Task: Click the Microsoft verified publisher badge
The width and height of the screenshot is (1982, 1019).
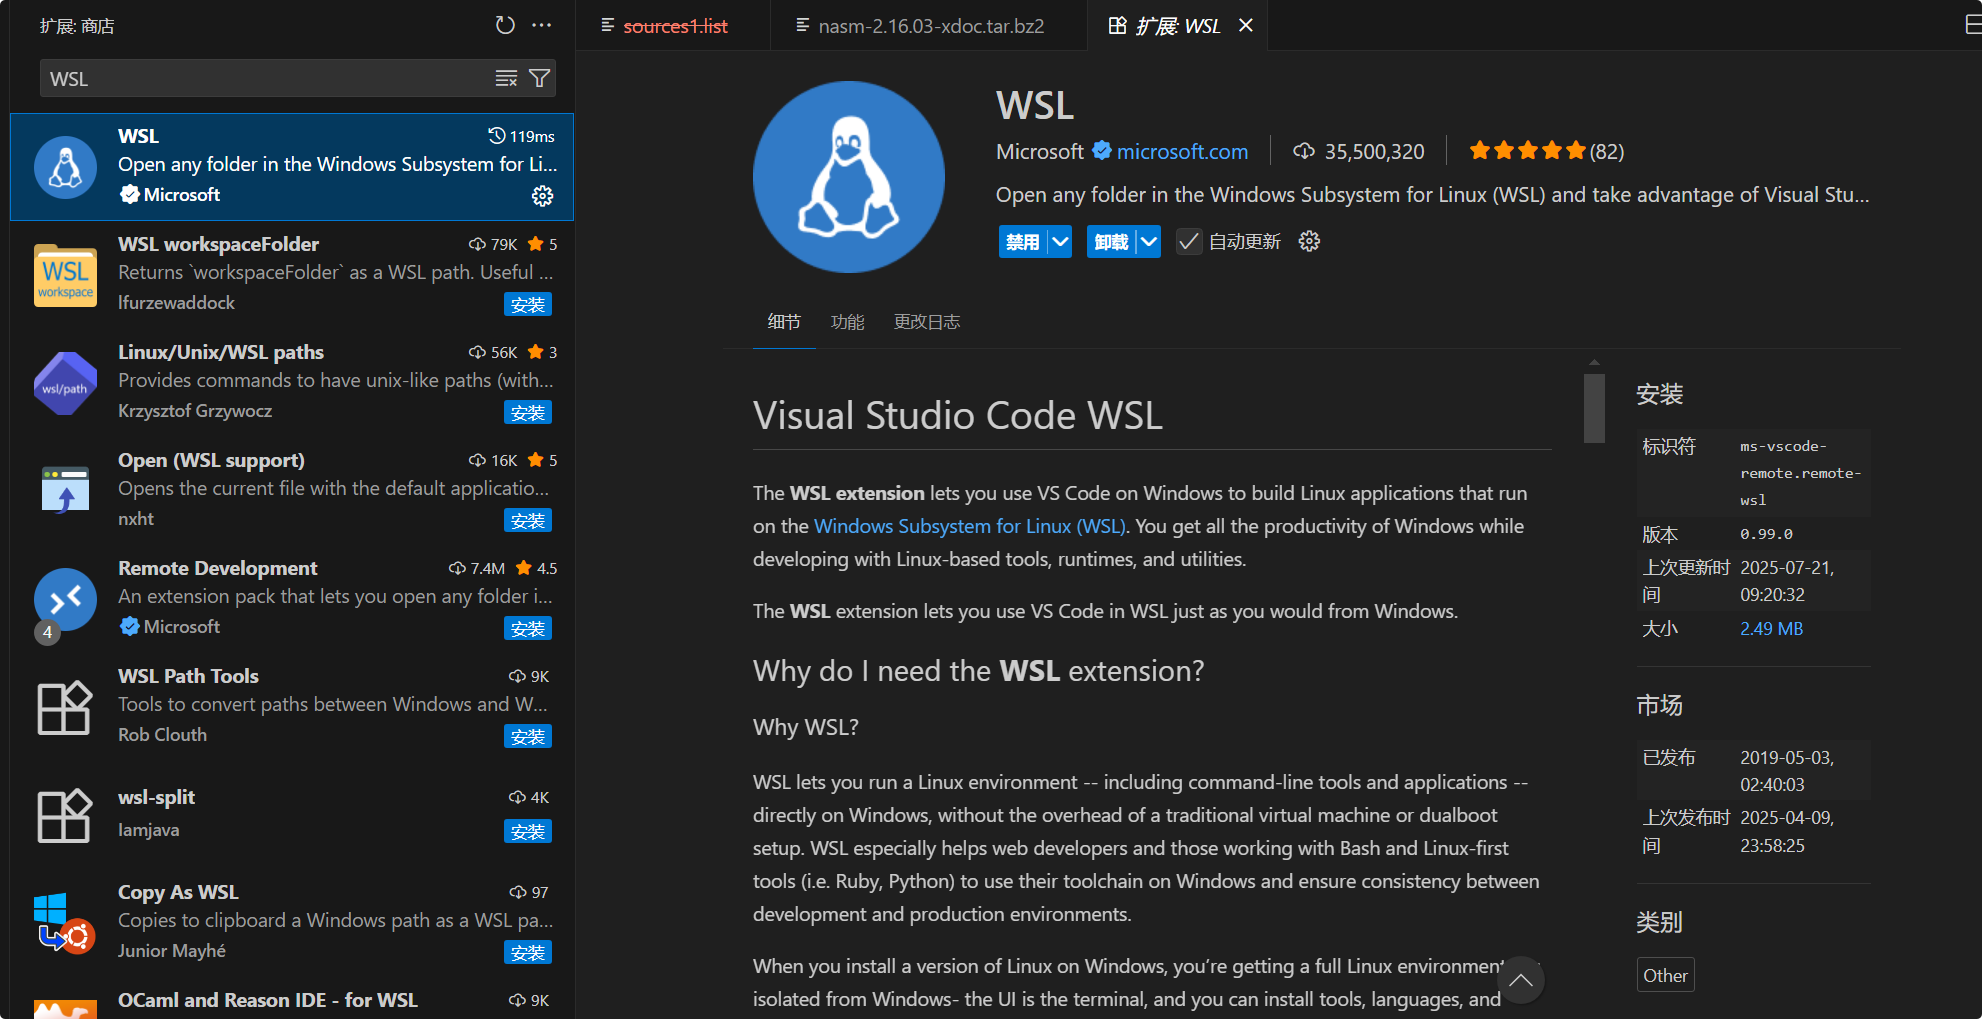Action: click(x=1102, y=151)
